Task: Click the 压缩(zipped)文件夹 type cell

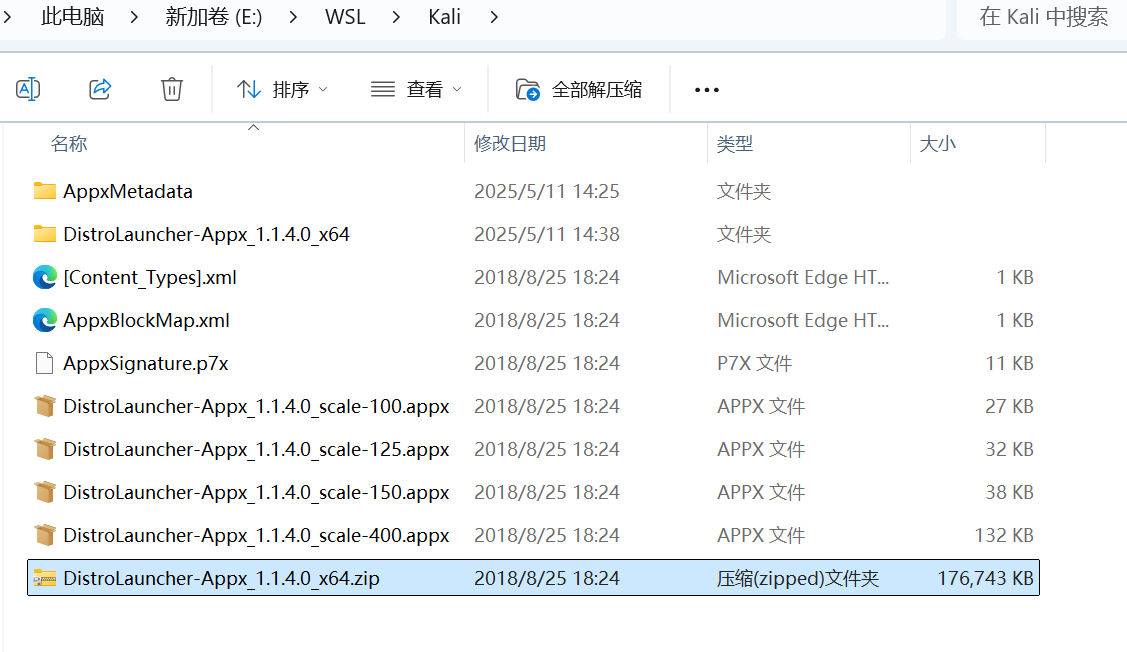Action: coord(798,578)
